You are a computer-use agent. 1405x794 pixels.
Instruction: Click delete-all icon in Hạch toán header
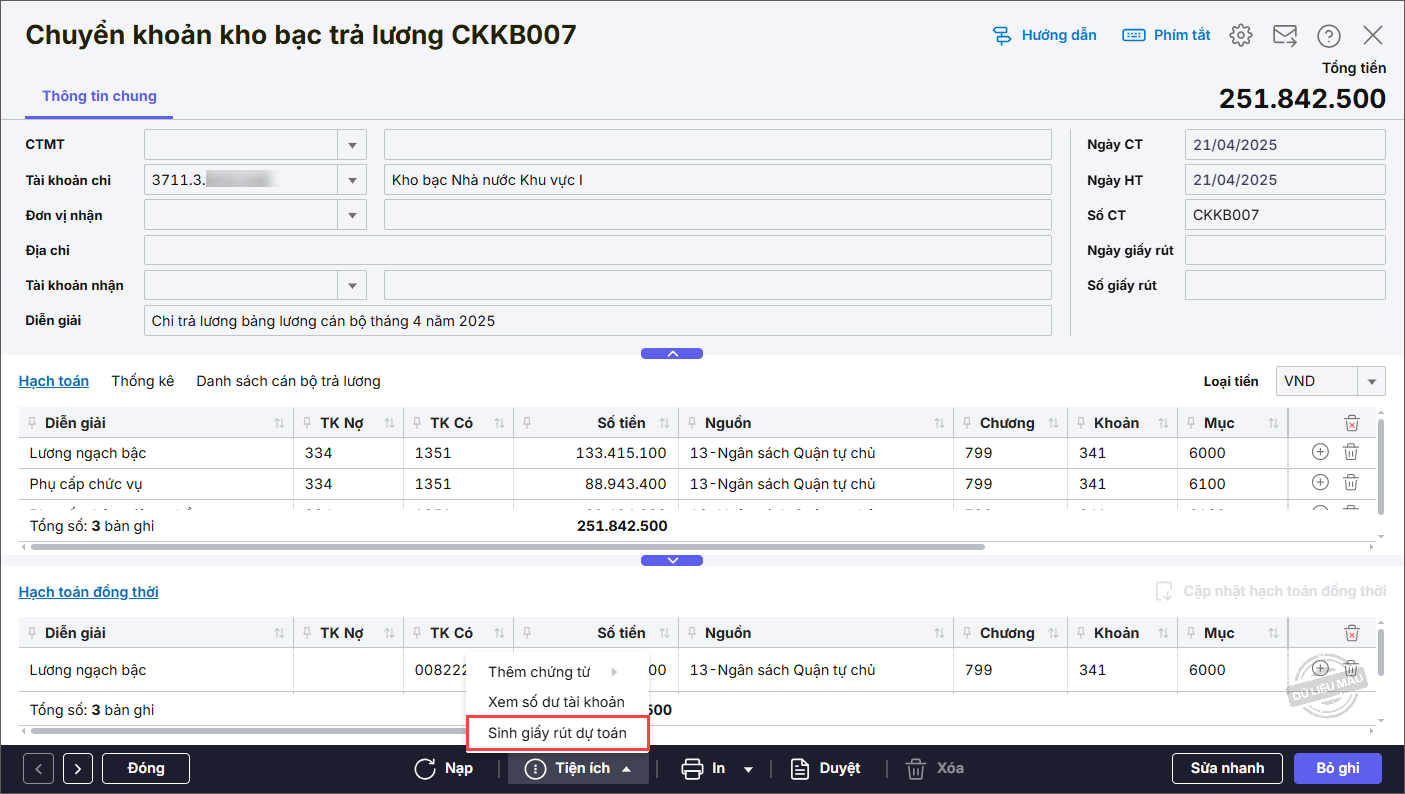point(1351,423)
